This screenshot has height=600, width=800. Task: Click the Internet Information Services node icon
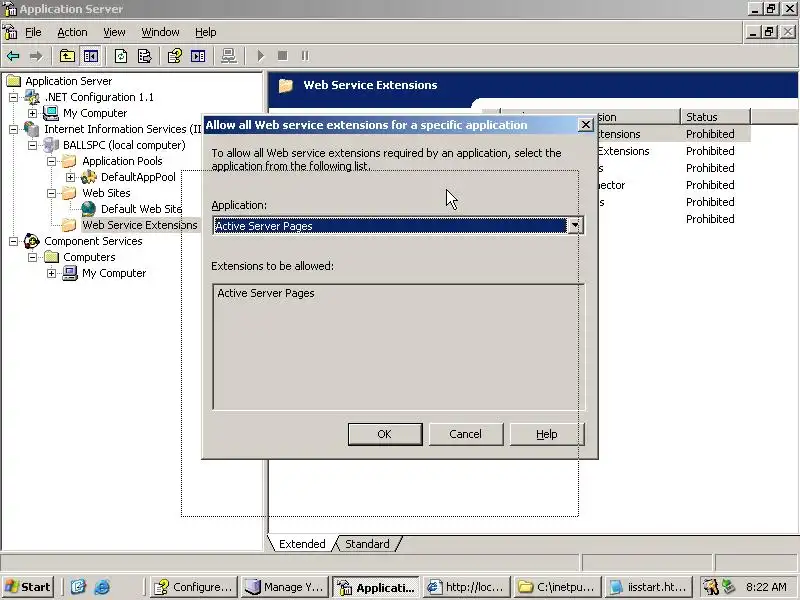pyautogui.click(x=32, y=129)
